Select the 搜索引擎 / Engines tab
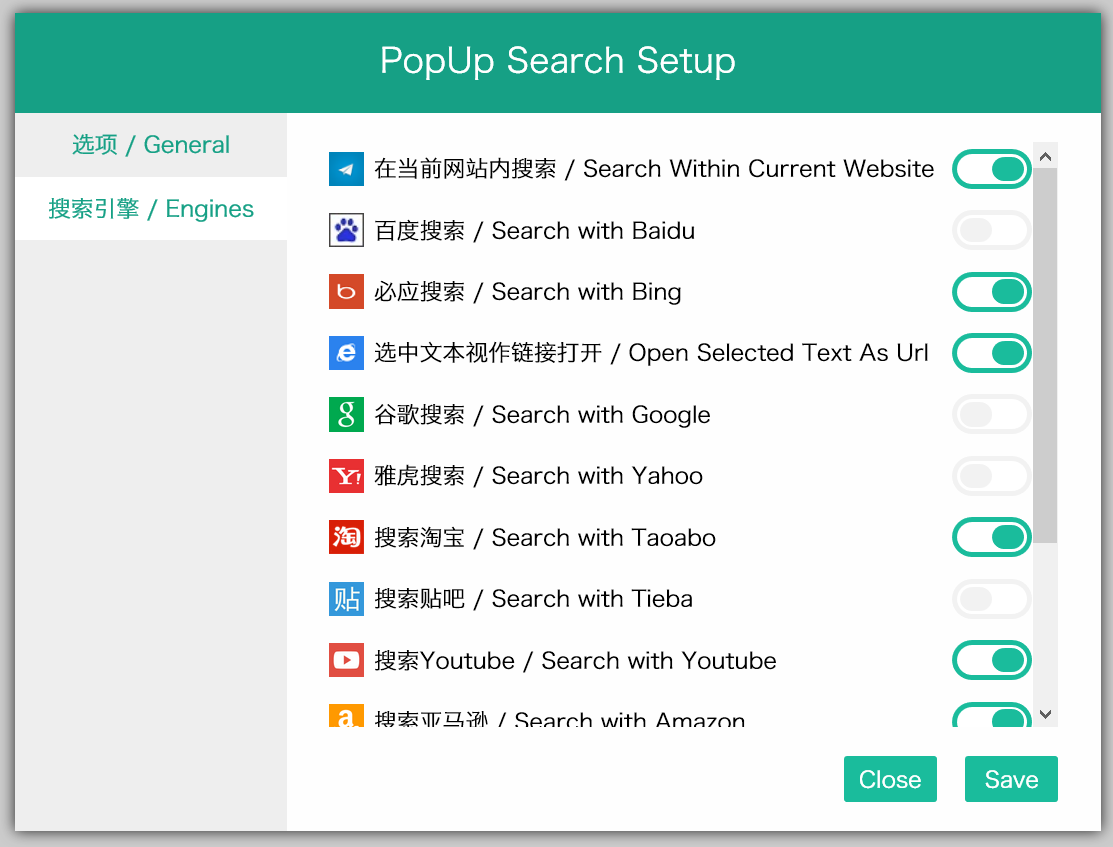 [151, 209]
